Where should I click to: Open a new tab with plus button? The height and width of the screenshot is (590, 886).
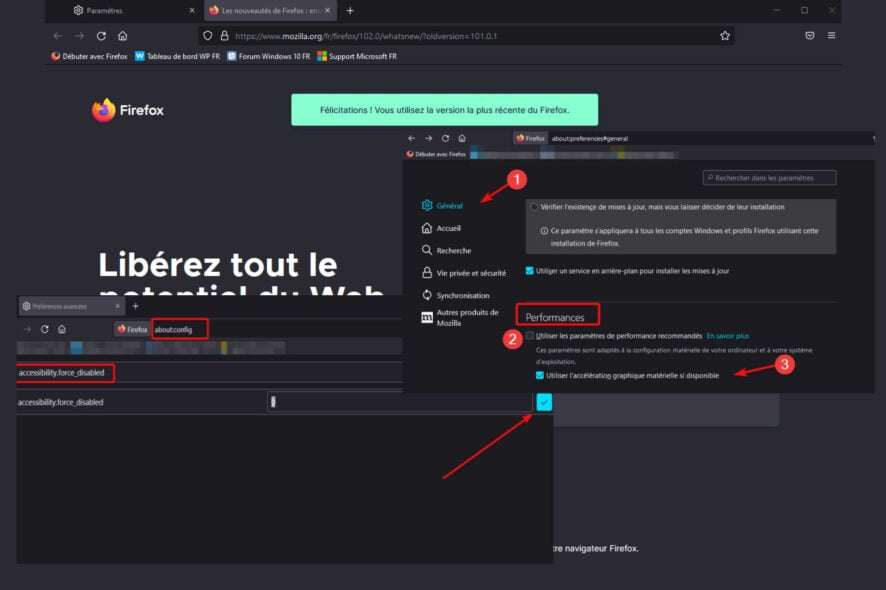point(350,10)
